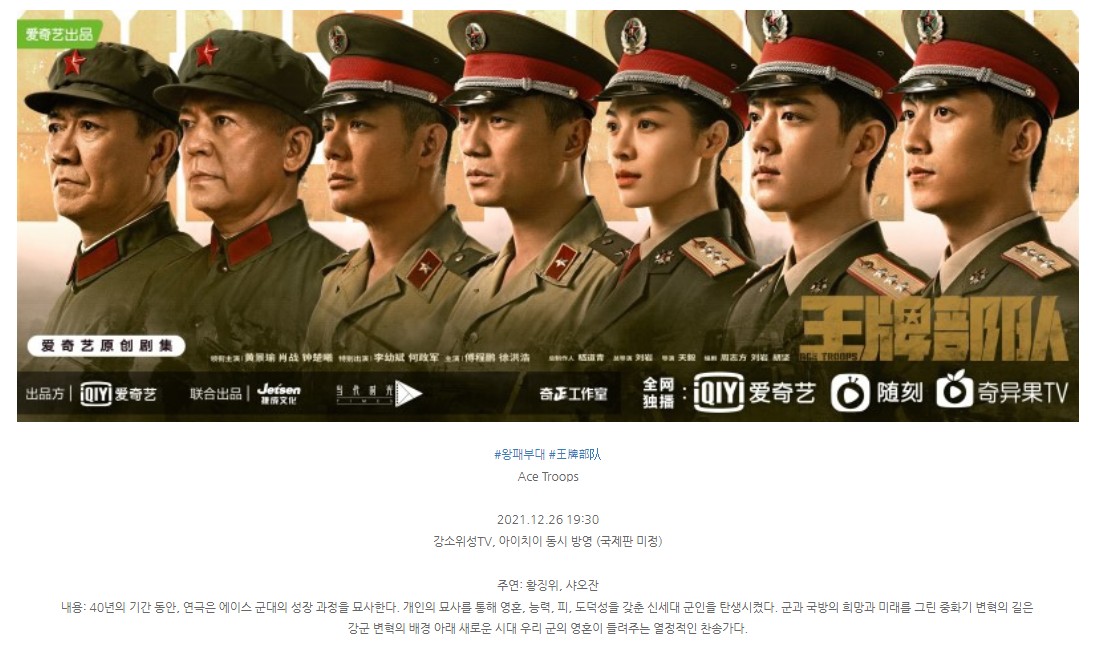Viewport: 1099px width, 645px height.
Task: Click the red star on the first soldier's cap
Action: pos(74,63)
